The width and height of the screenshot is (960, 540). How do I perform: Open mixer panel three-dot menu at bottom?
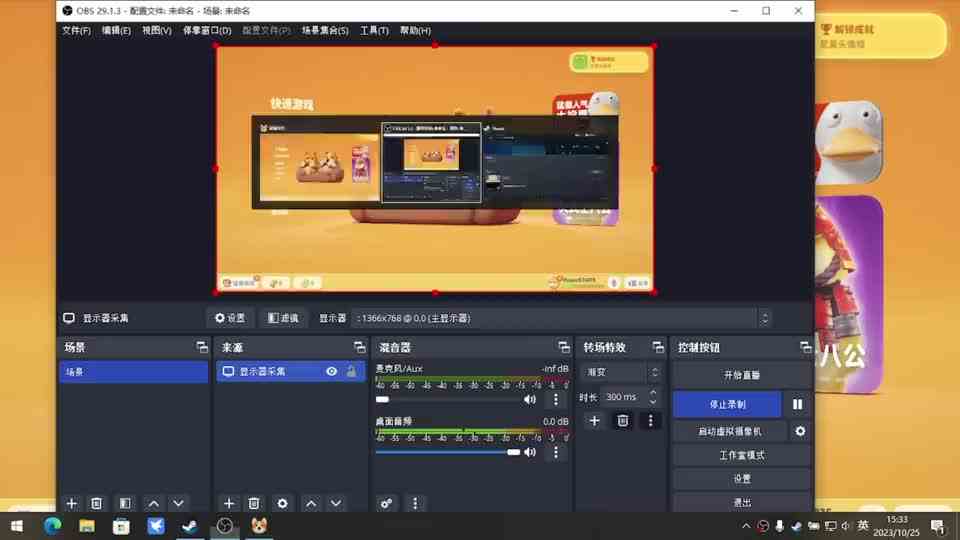pos(415,503)
